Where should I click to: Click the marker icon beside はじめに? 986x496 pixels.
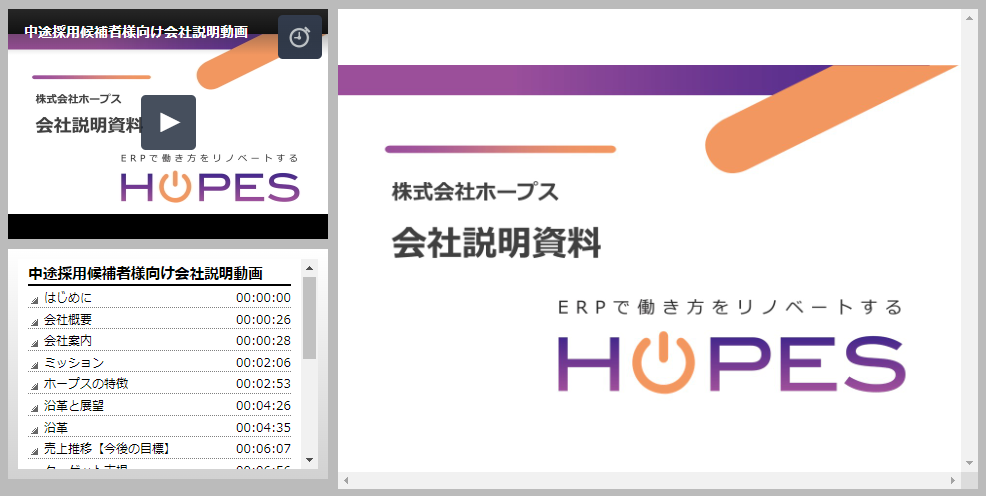[x=35, y=300]
